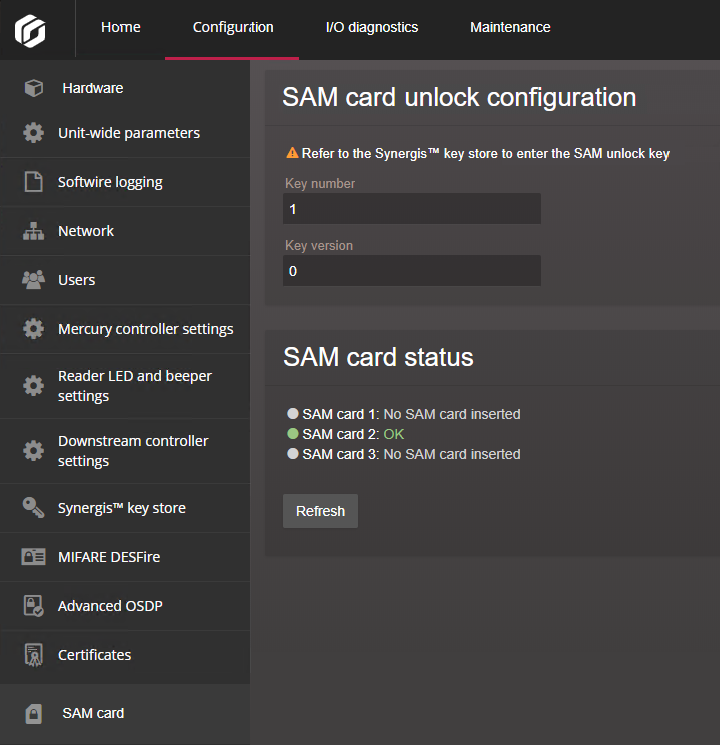
Task: Click the Key number input field
Action: click(x=412, y=209)
